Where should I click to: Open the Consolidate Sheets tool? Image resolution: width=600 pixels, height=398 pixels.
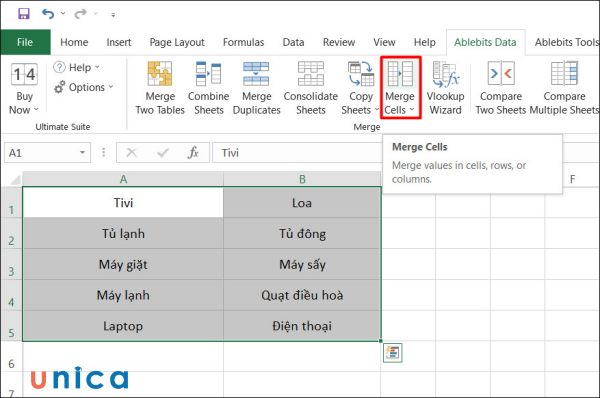point(311,88)
